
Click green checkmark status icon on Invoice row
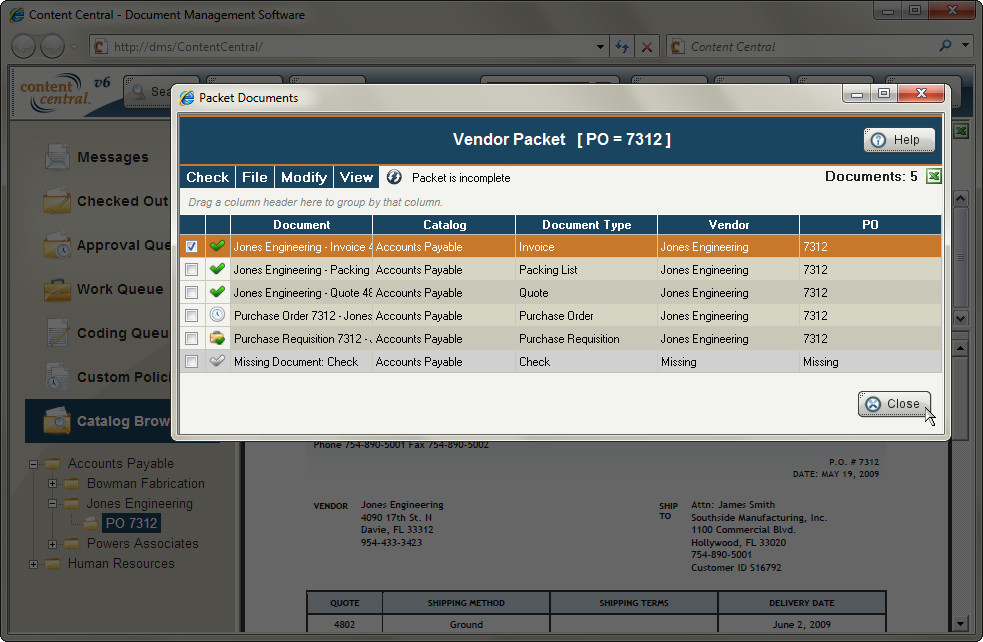[x=218, y=246]
